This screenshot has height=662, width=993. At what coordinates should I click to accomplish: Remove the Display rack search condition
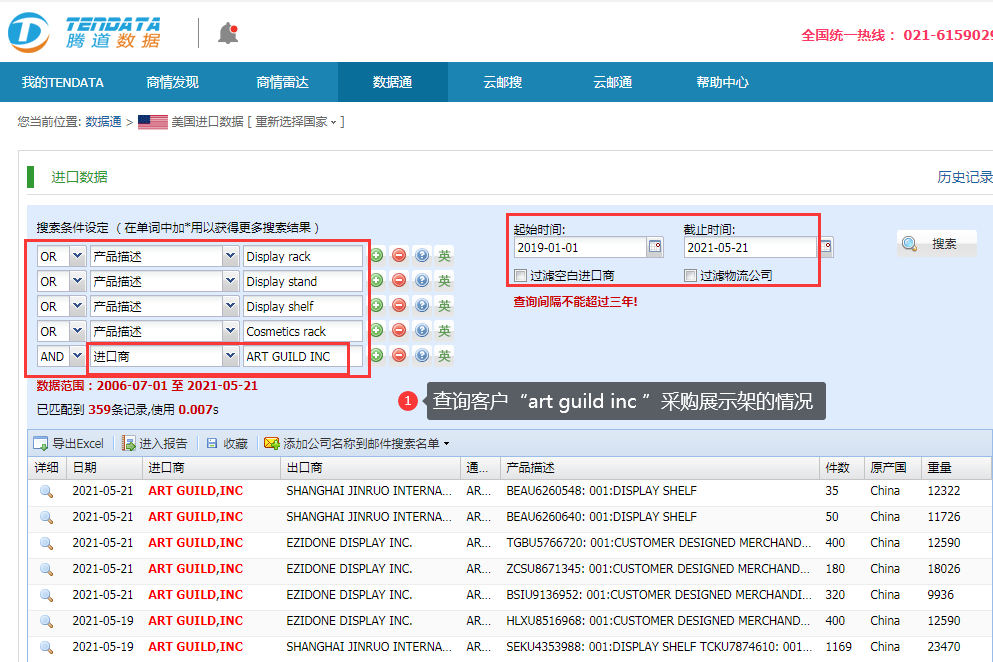coord(399,256)
